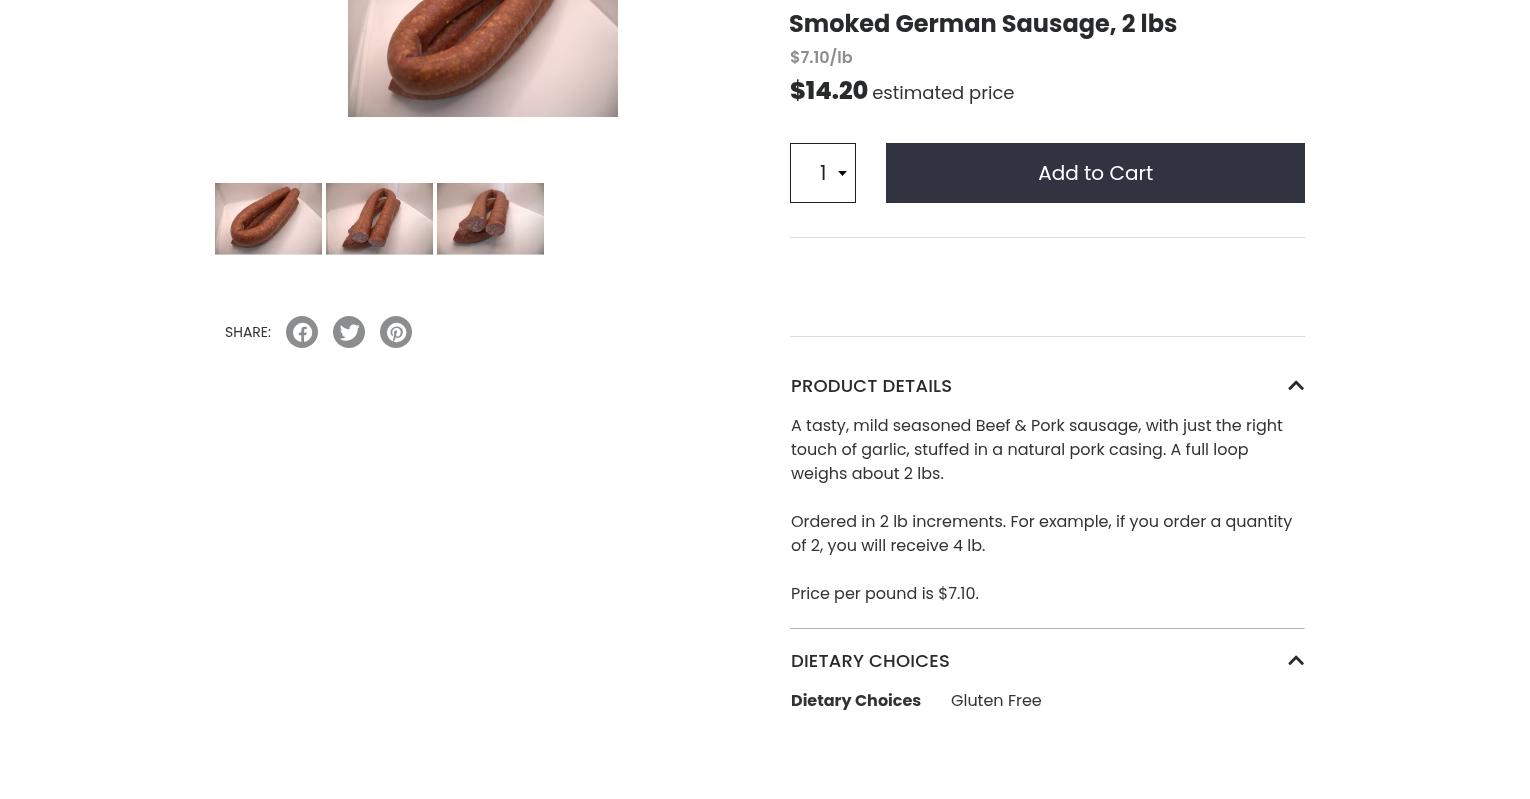The image size is (1530, 799).
Task: Click the $7.10/lb unit price text
Action: [821, 58]
